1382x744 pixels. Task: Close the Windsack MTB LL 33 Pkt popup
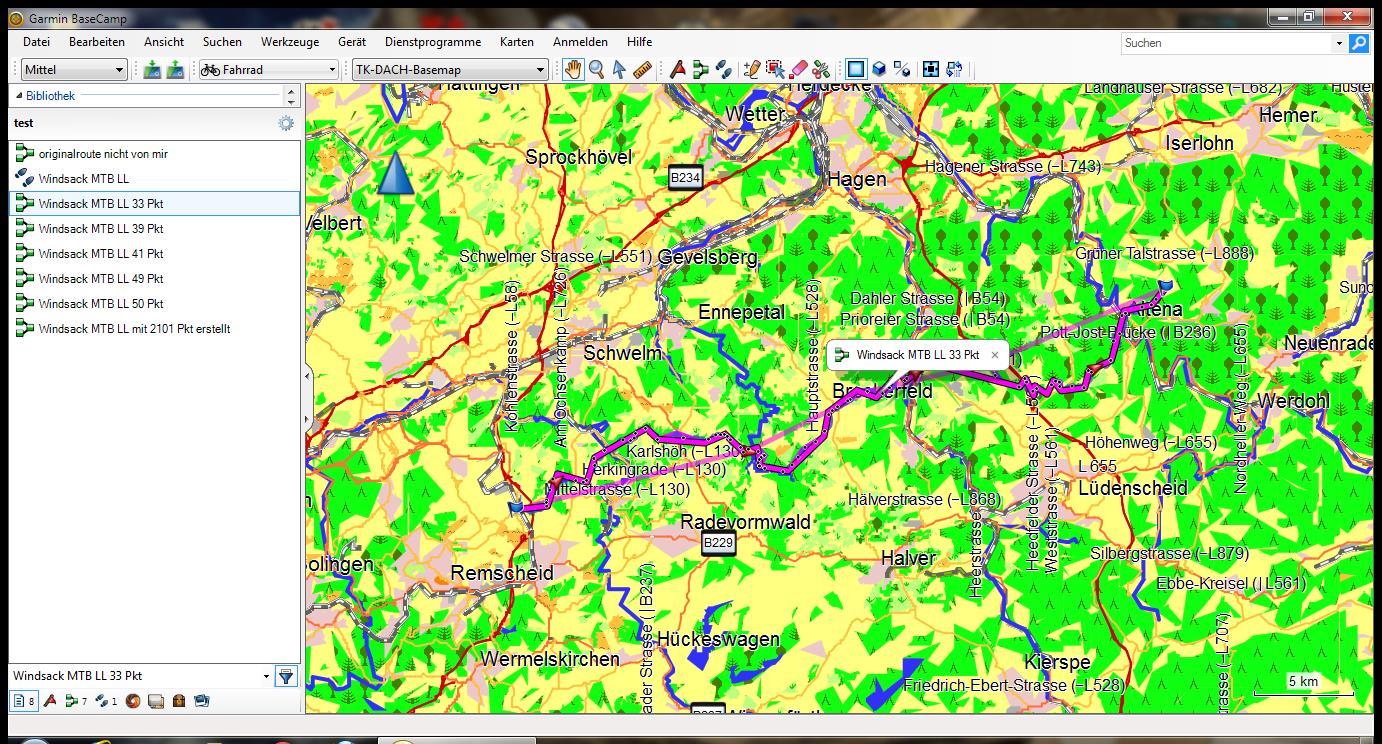(994, 355)
